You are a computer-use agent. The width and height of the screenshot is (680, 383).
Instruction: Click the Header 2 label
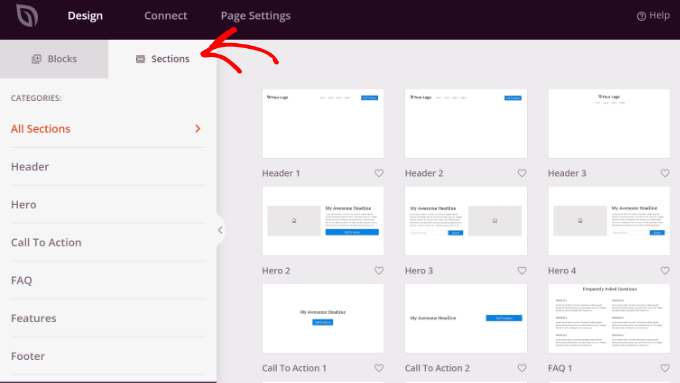[x=424, y=173]
